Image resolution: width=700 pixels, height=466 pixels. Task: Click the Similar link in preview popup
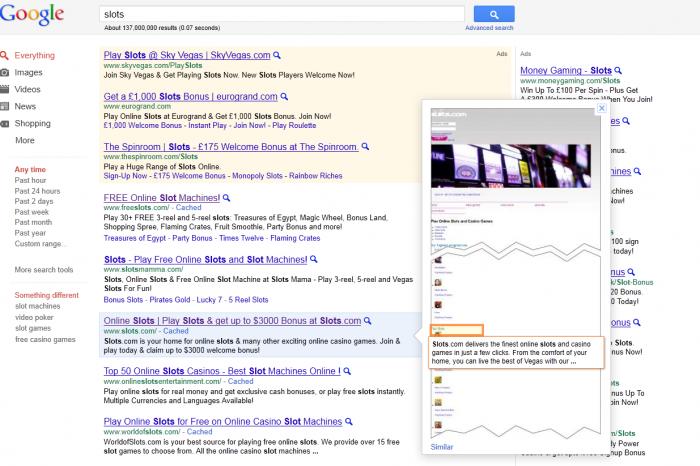point(442,447)
